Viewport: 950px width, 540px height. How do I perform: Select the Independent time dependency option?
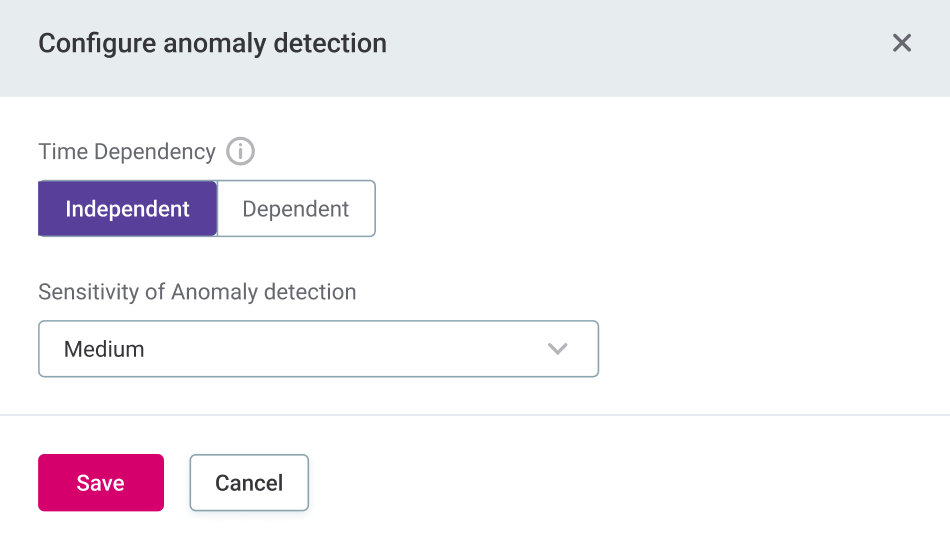(x=127, y=209)
